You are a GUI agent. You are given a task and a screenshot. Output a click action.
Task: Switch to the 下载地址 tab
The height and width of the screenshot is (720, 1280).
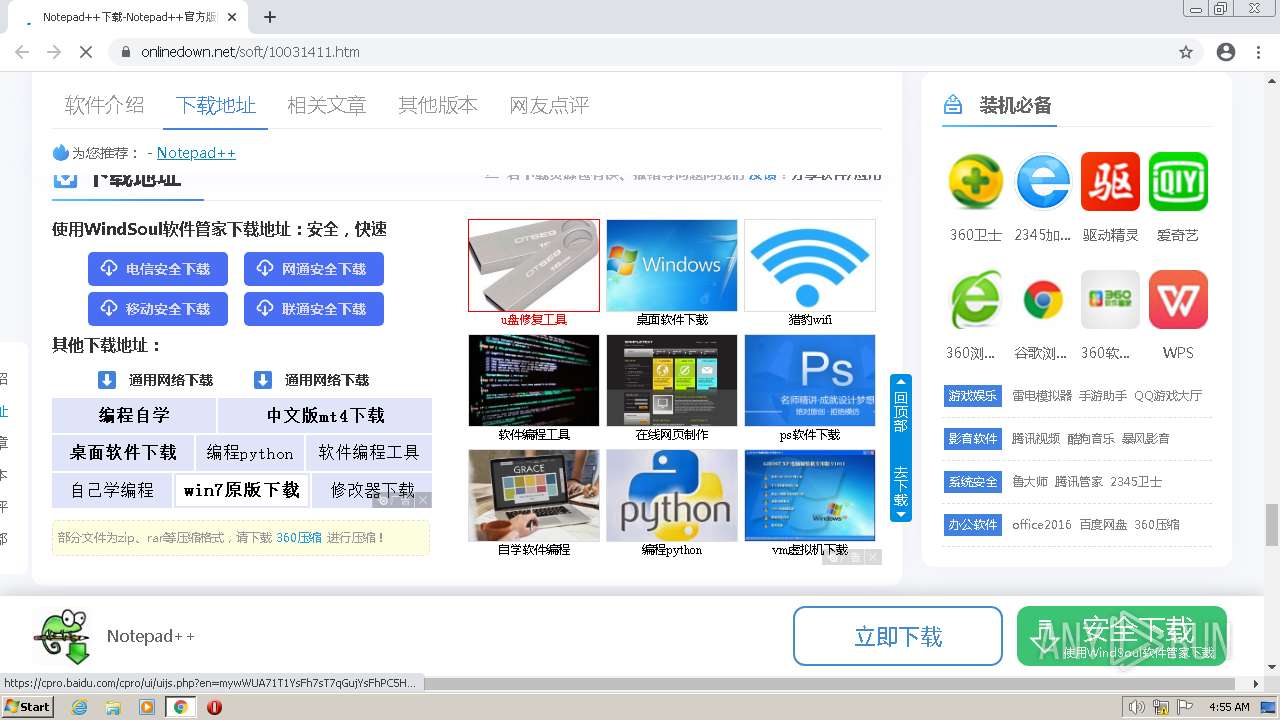pyautogui.click(x=216, y=105)
